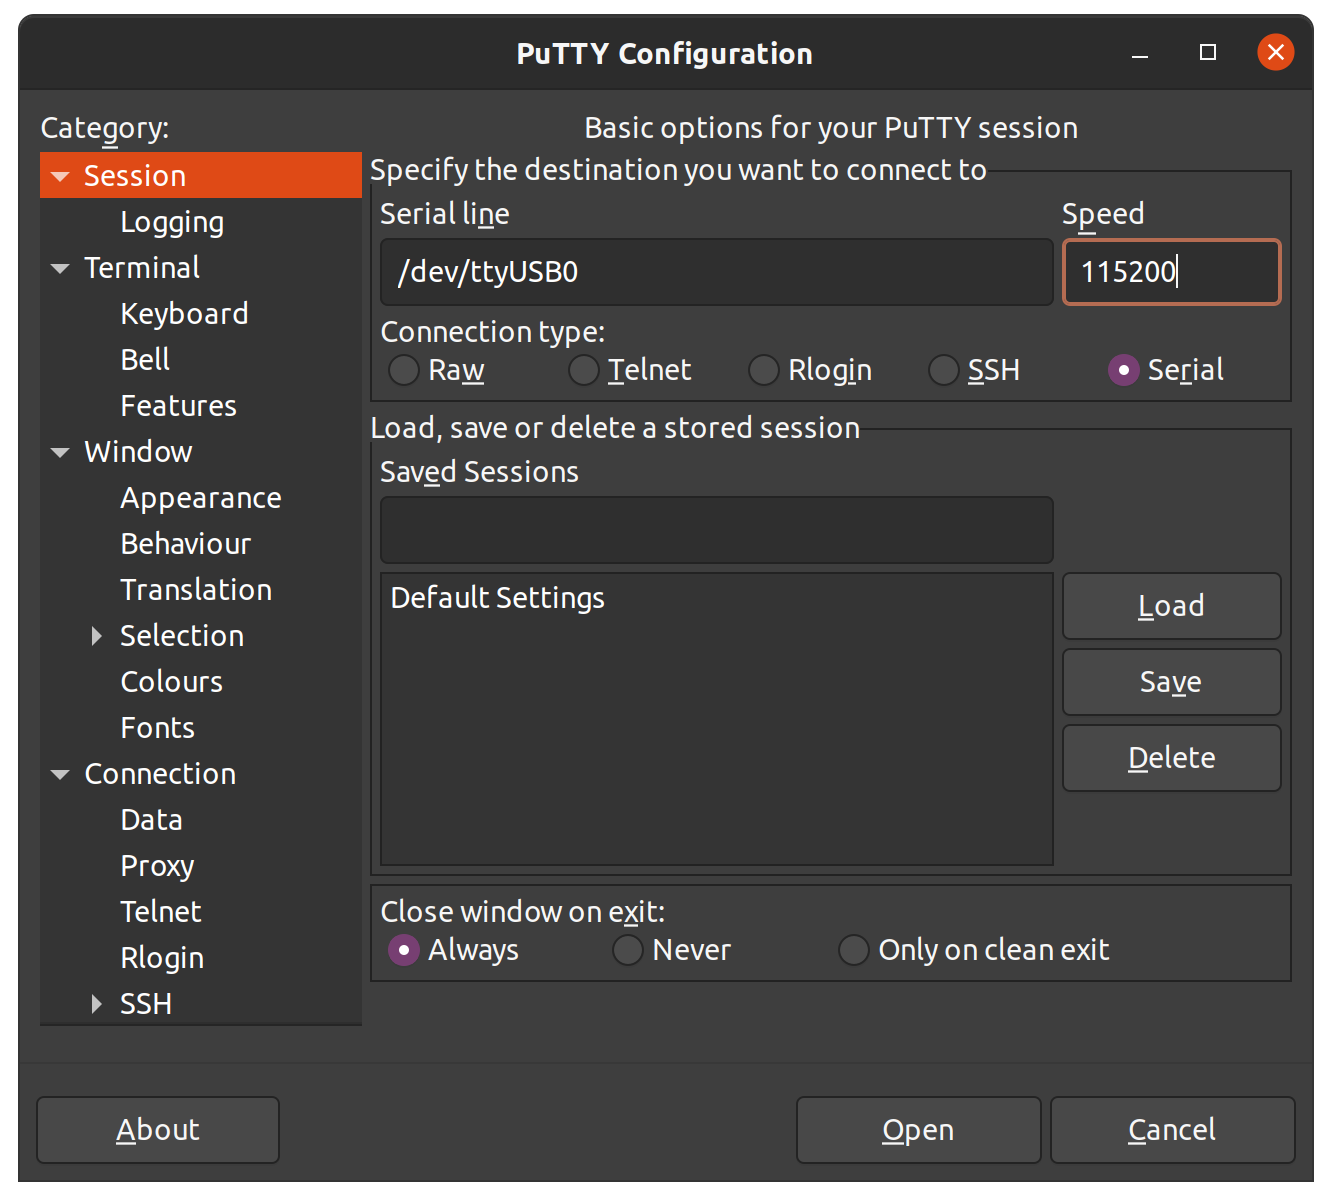Focus the Speed input field

pos(1172,272)
